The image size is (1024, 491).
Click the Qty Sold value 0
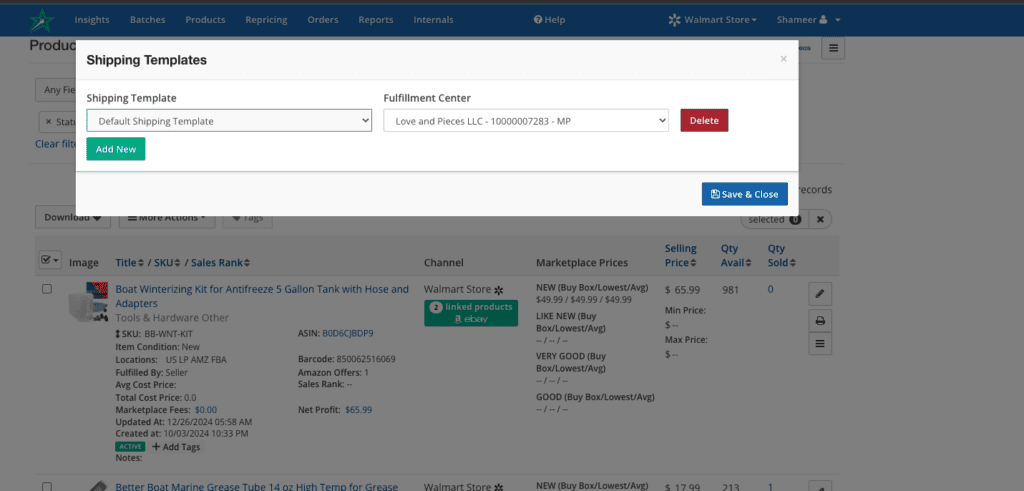tap(771, 289)
